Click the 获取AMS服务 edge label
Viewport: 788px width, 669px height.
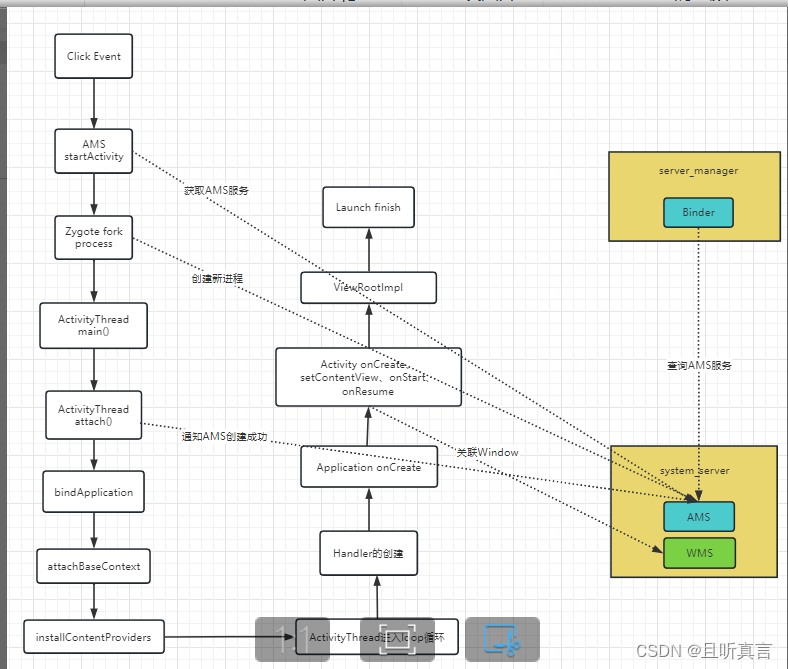click(216, 190)
